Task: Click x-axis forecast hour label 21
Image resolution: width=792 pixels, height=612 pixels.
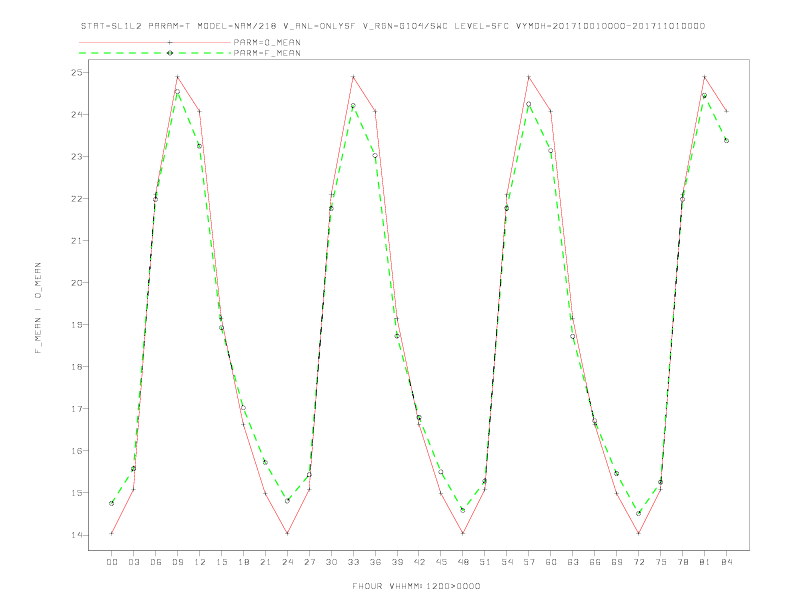Action: (265, 562)
